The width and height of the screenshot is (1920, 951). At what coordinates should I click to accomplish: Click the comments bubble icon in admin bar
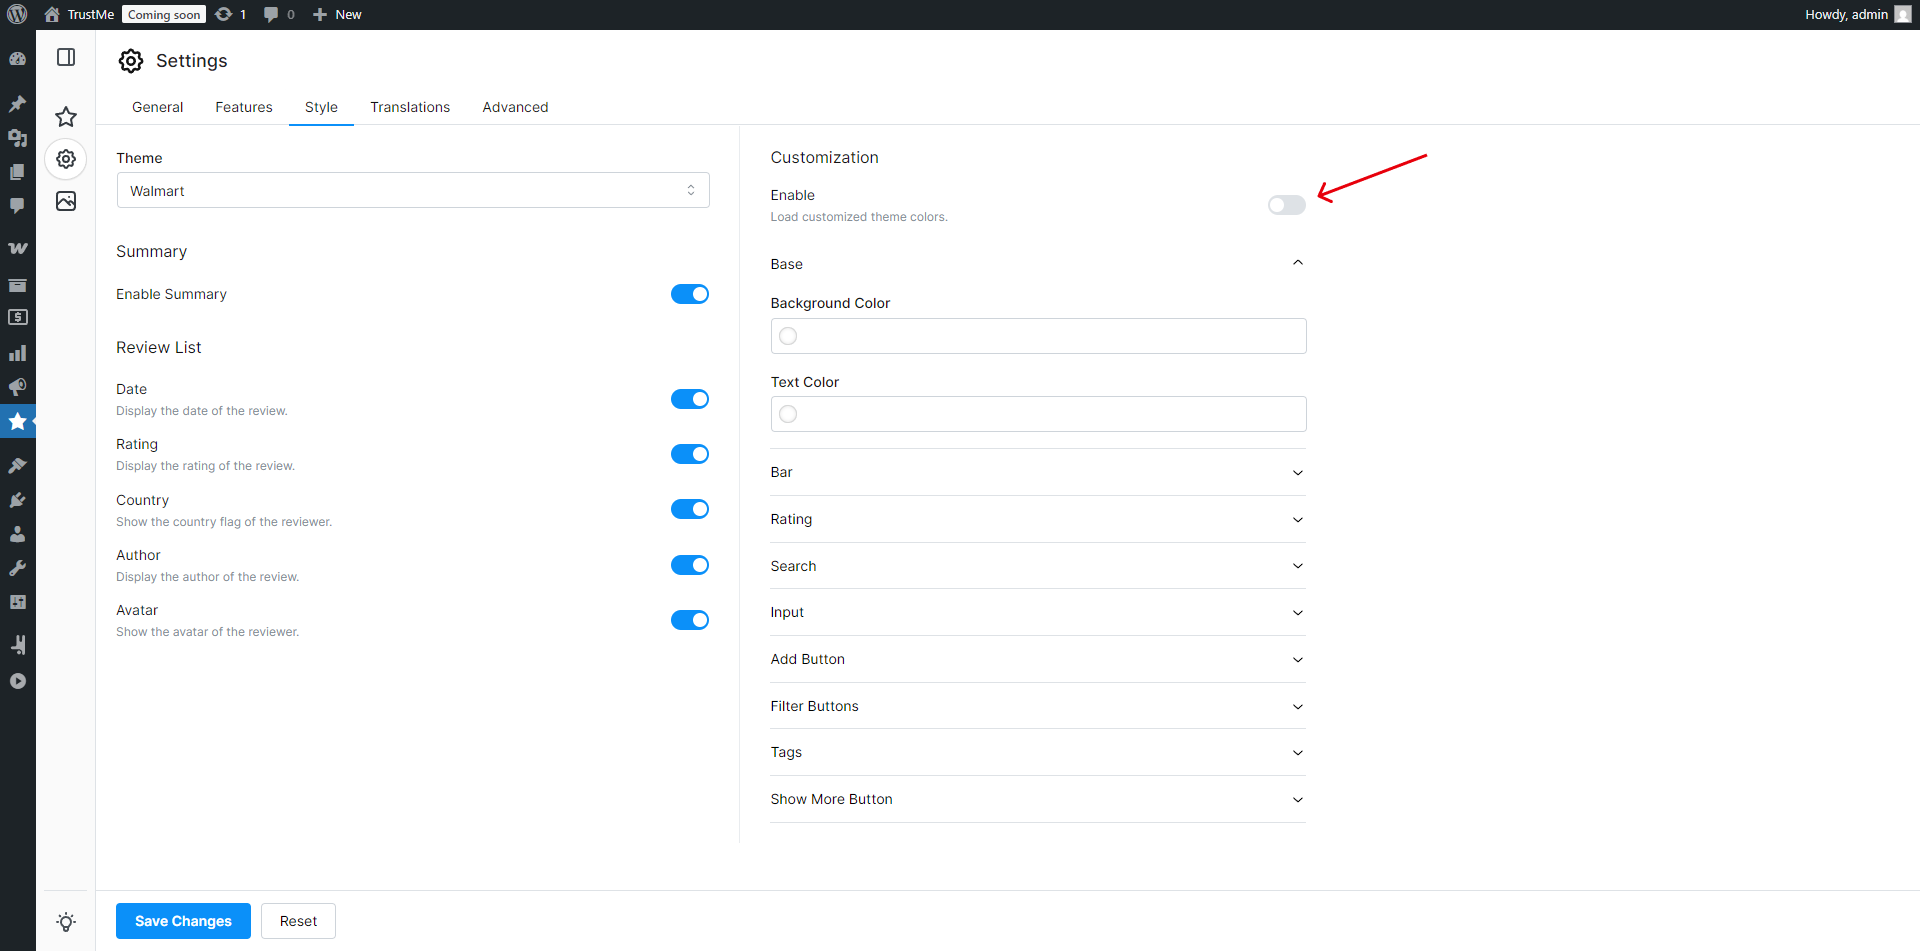271,14
